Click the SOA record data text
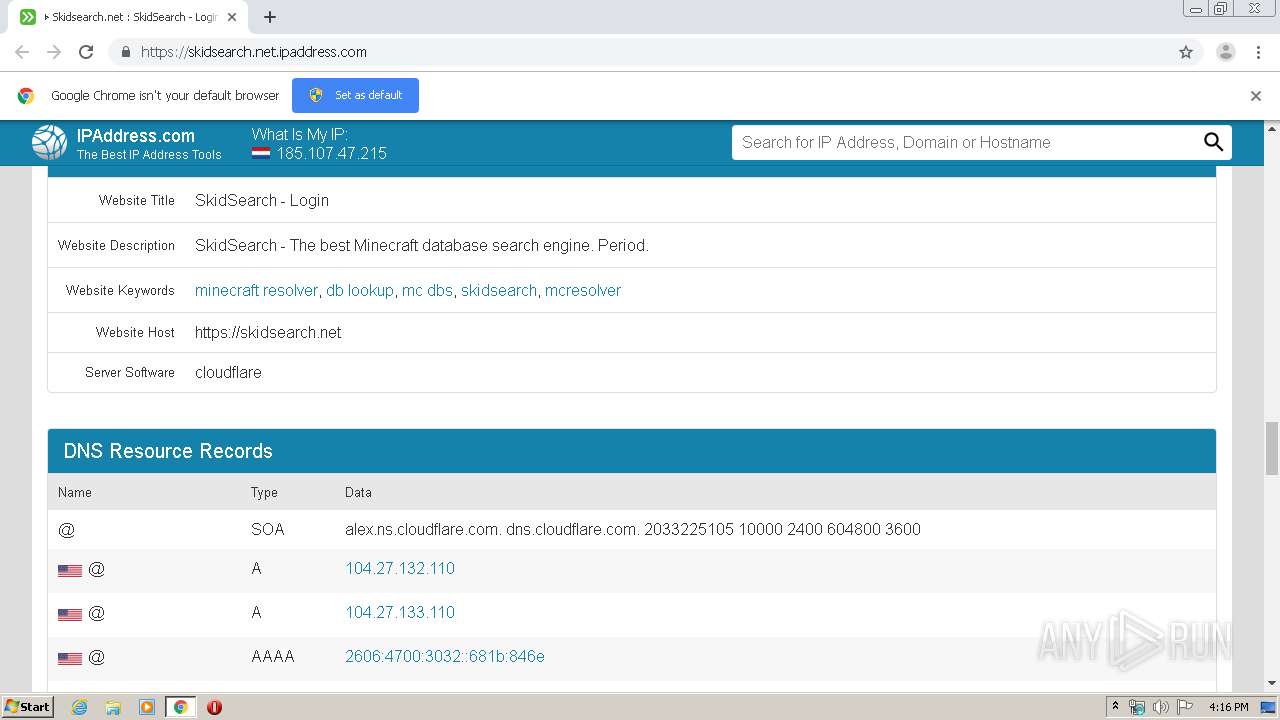Image resolution: width=1280 pixels, height=720 pixels. point(633,529)
